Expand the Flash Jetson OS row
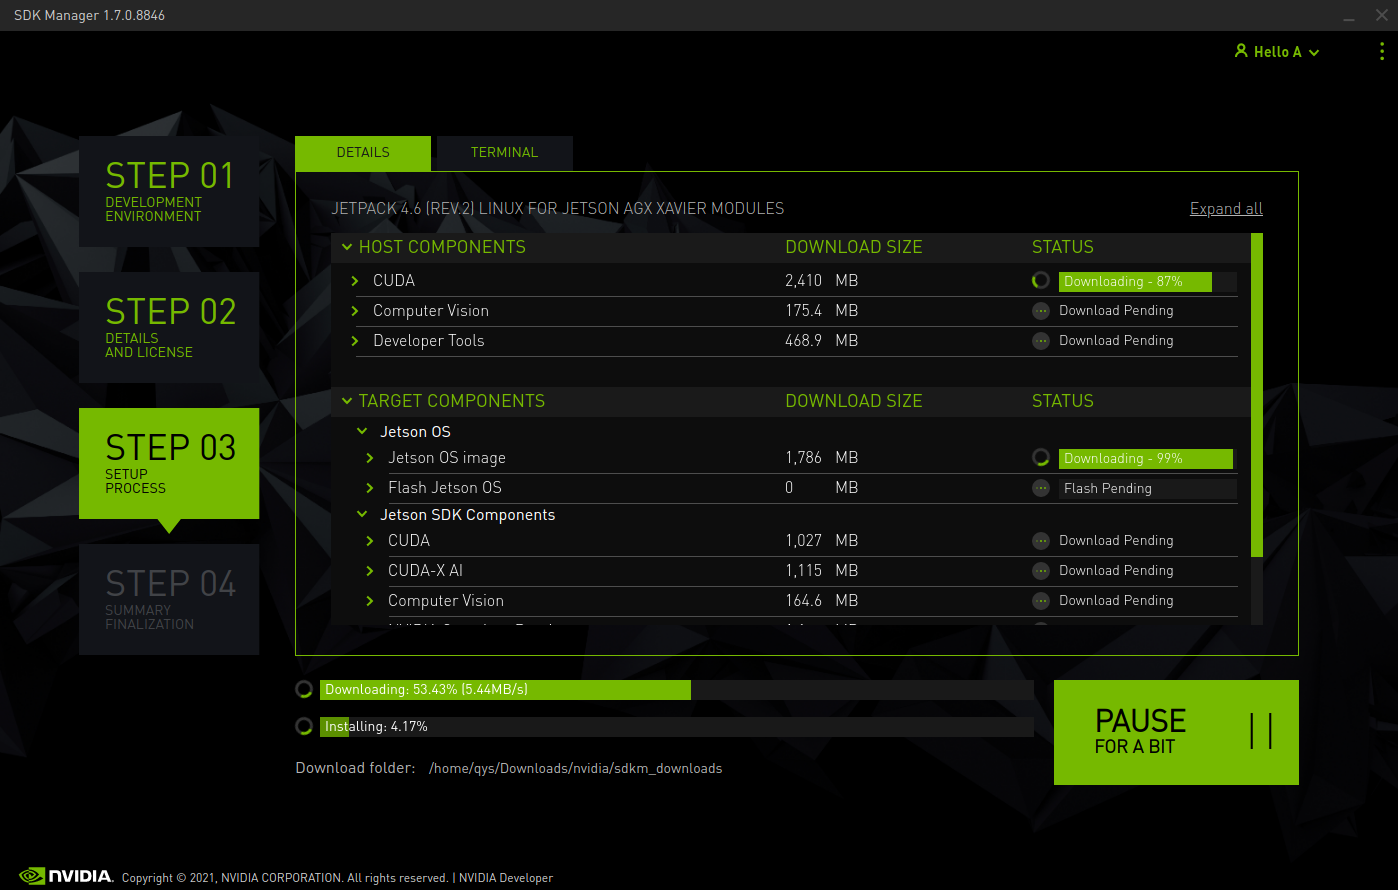 (370, 488)
